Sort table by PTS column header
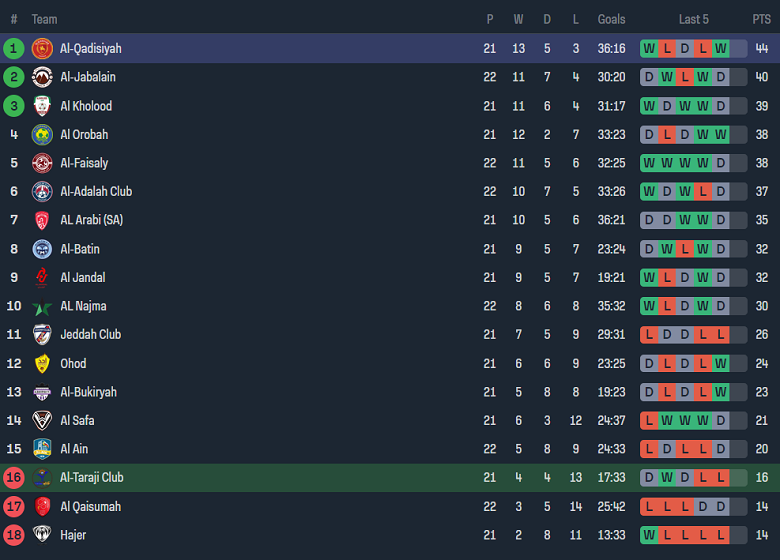The image size is (780, 560). click(761, 19)
